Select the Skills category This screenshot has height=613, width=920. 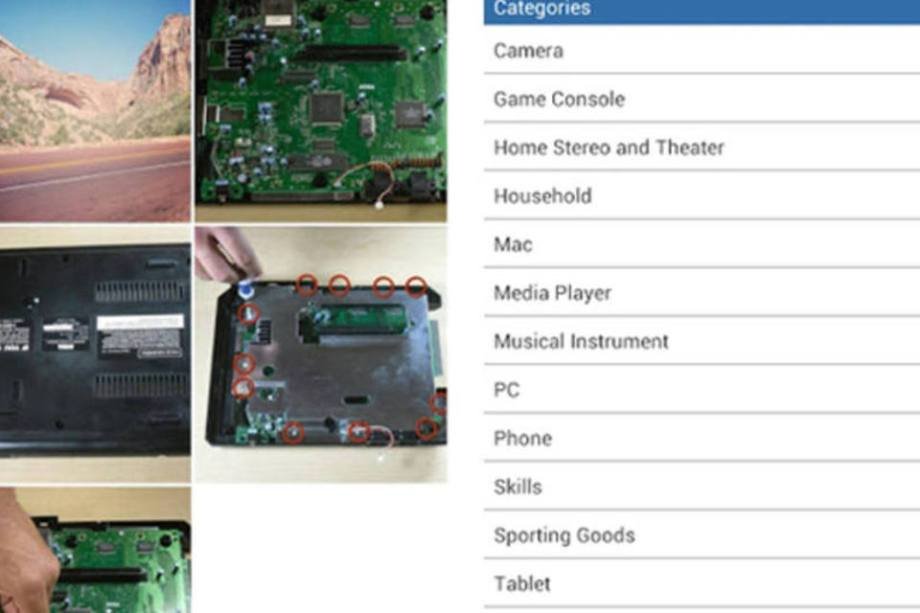pos(702,486)
